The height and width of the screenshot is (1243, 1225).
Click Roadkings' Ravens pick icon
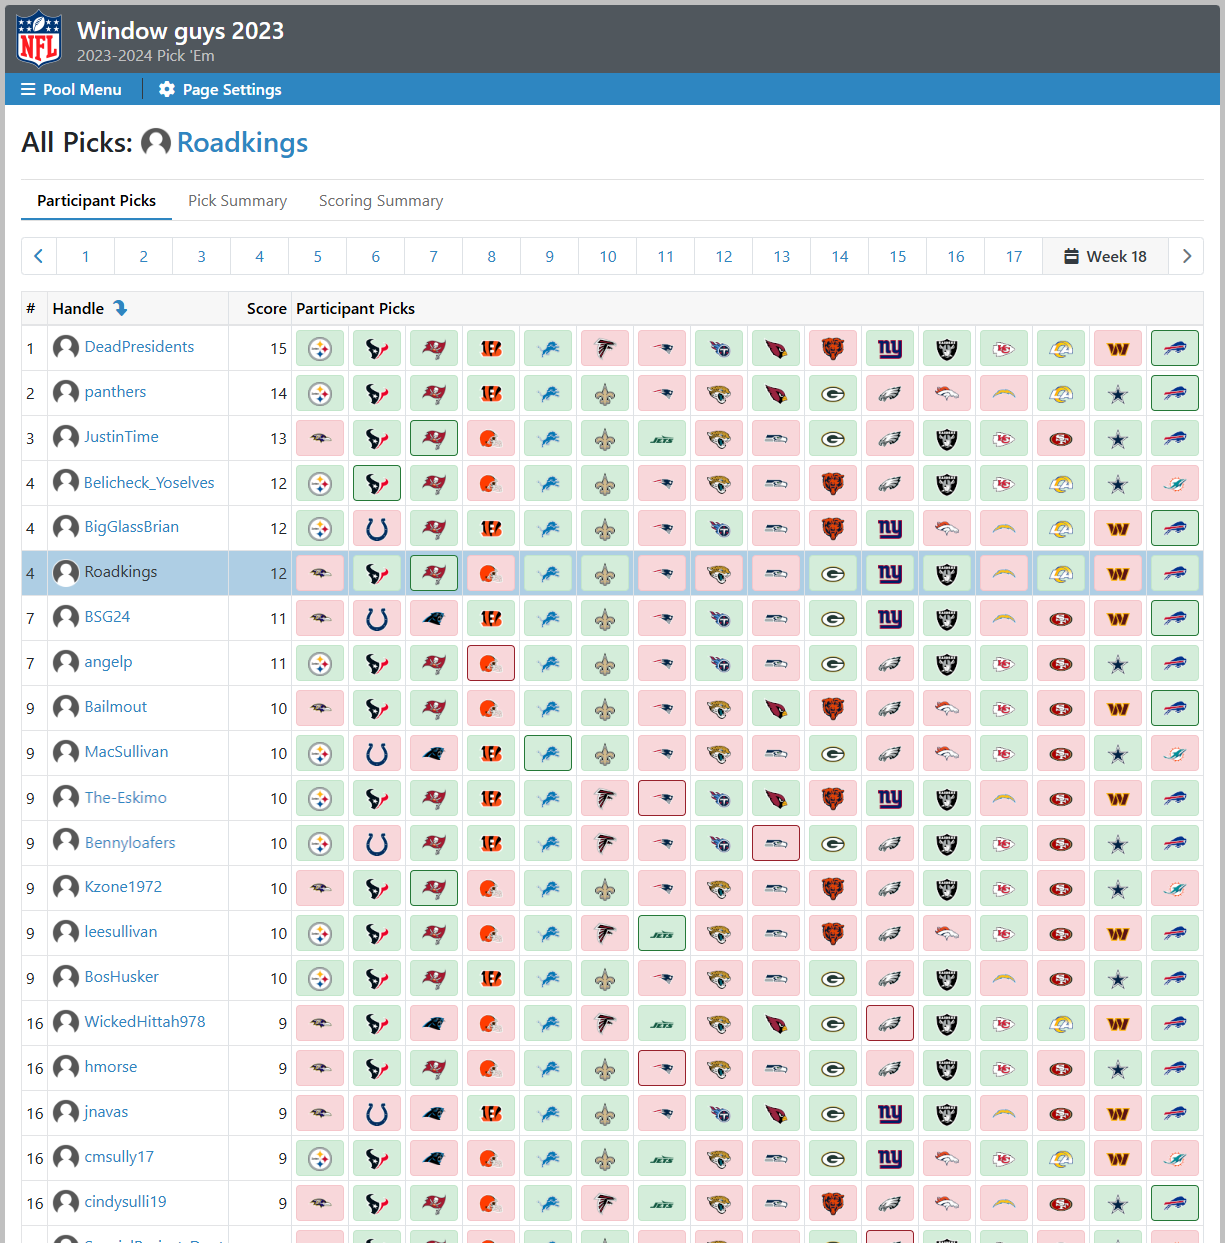(x=320, y=573)
